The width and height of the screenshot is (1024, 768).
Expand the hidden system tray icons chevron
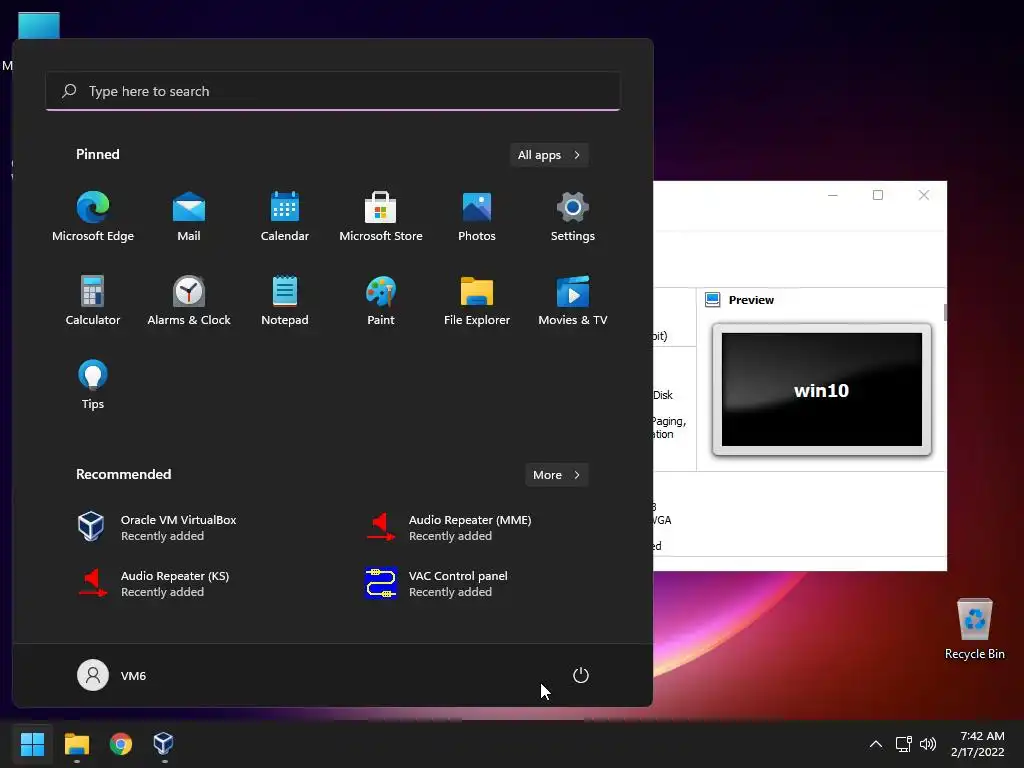(x=876, y=744)
